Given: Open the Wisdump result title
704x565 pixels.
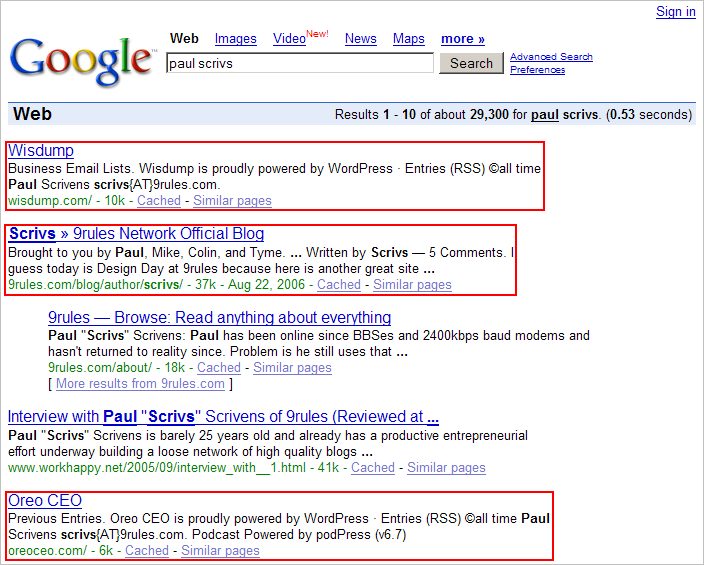Looking at the screenshot, I should tap(41, 150).
